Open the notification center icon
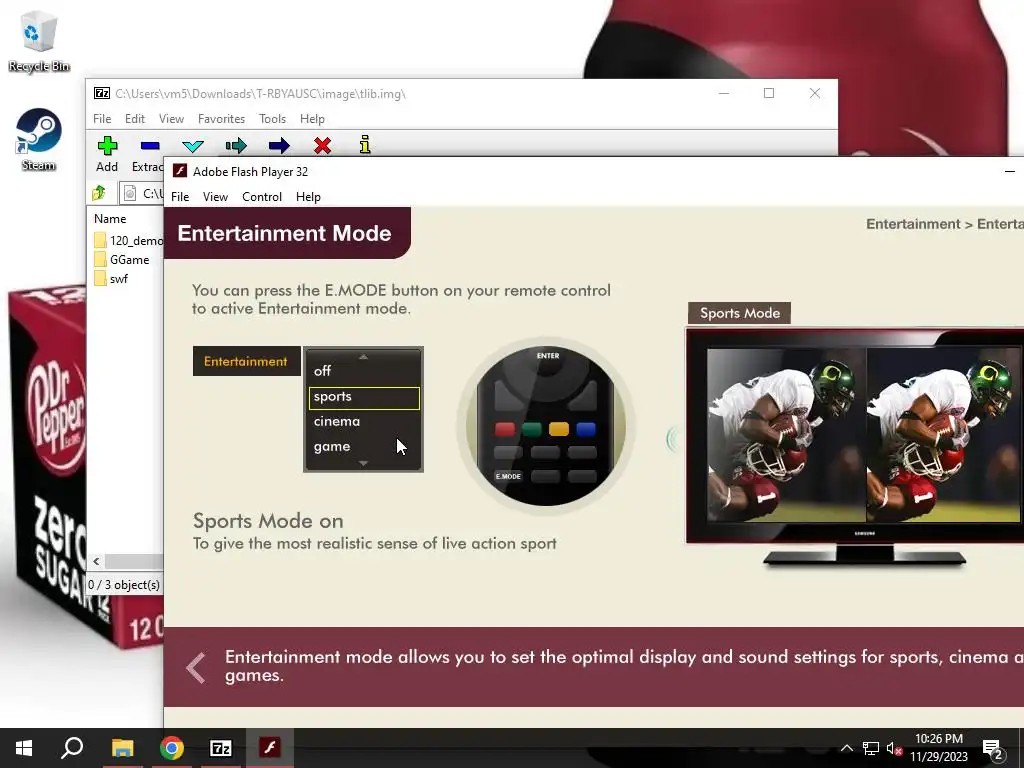1024x768 pixels. click(x=993, y=749)
